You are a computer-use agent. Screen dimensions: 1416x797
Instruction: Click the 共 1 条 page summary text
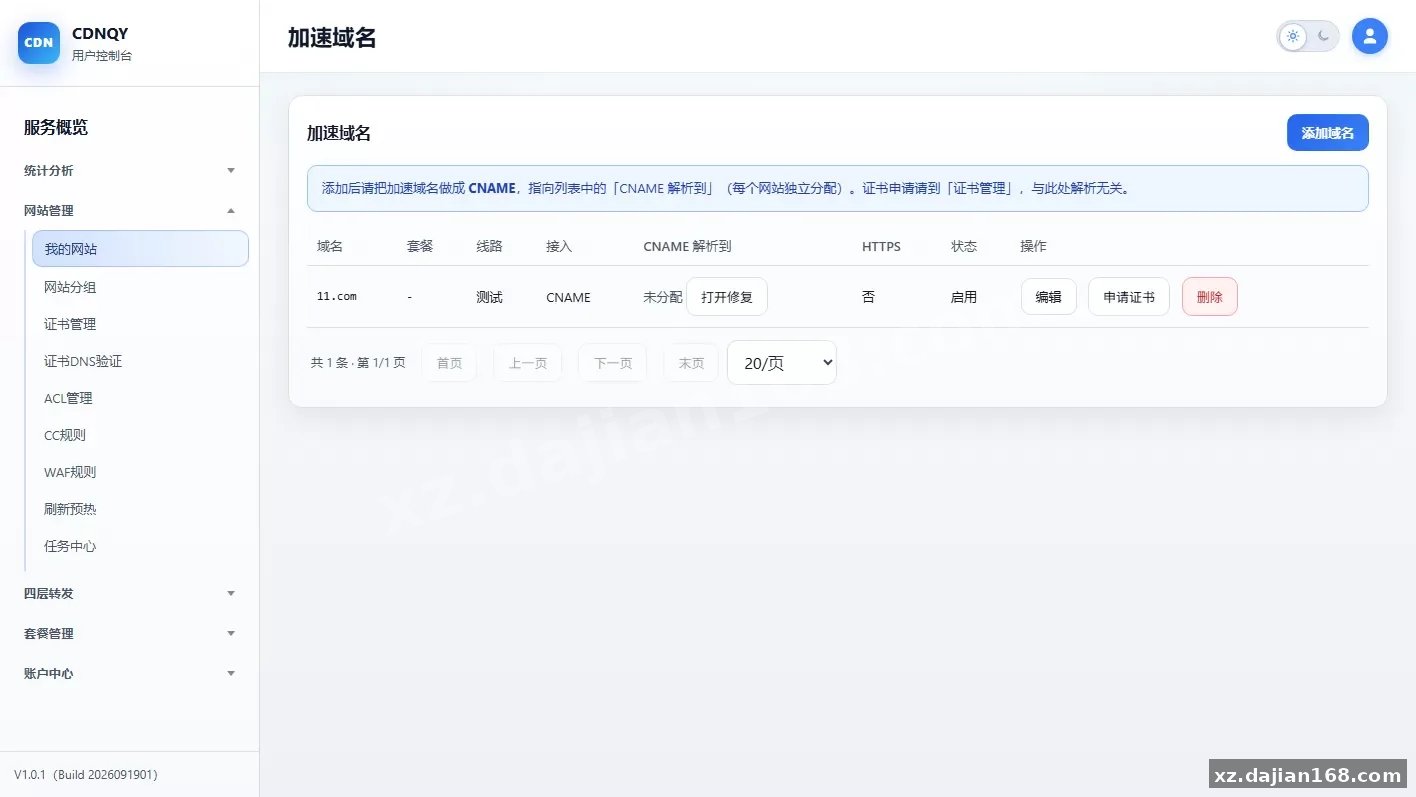358,363
